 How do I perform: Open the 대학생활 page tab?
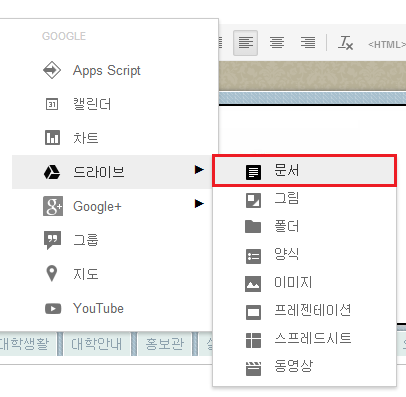coord(27,344)
